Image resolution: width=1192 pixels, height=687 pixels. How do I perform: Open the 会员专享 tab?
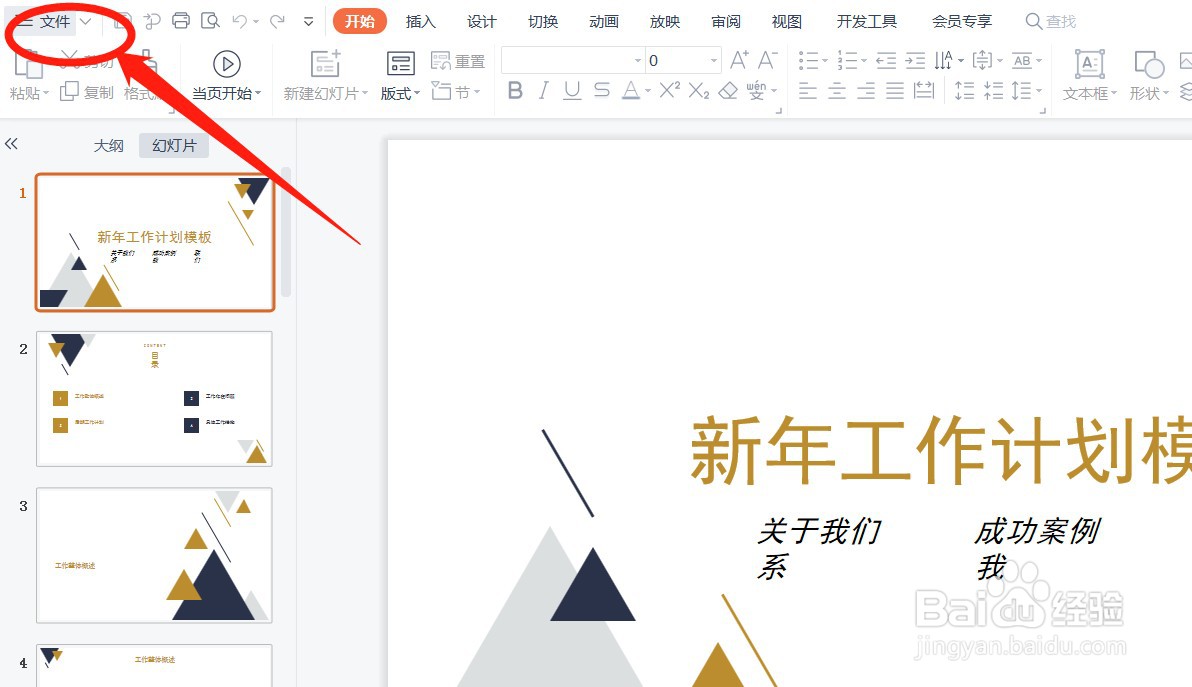pyautogui.click(x=962, y=21)
